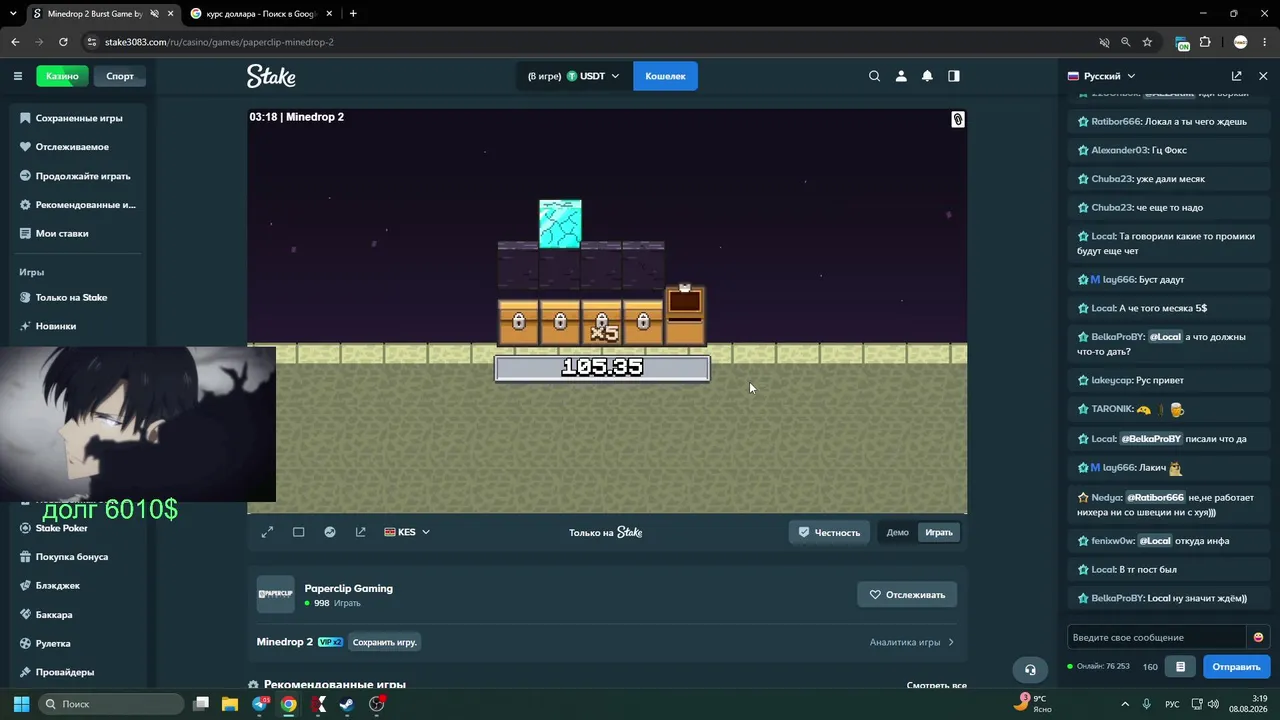Open the Русский chat language dropdown

click(x=1102, y=76)
